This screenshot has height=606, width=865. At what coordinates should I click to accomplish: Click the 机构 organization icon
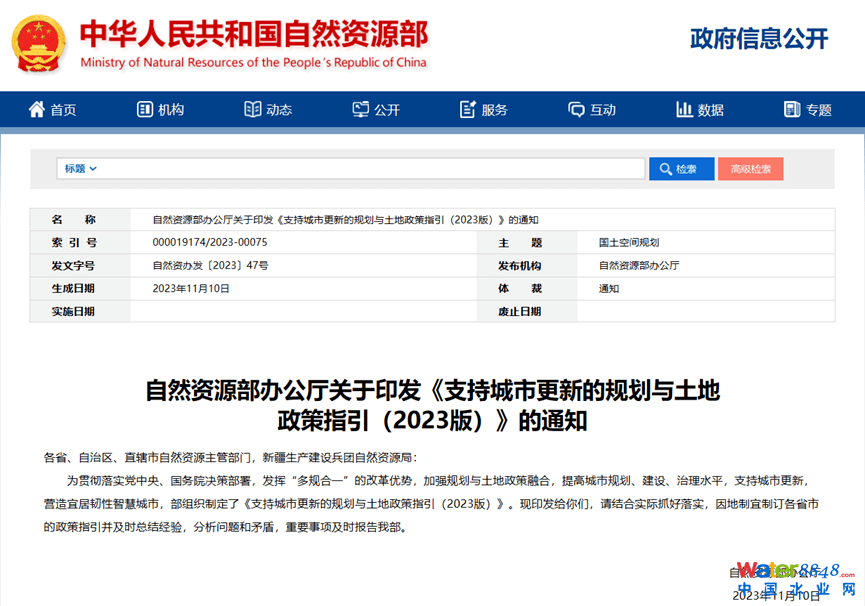145,110
